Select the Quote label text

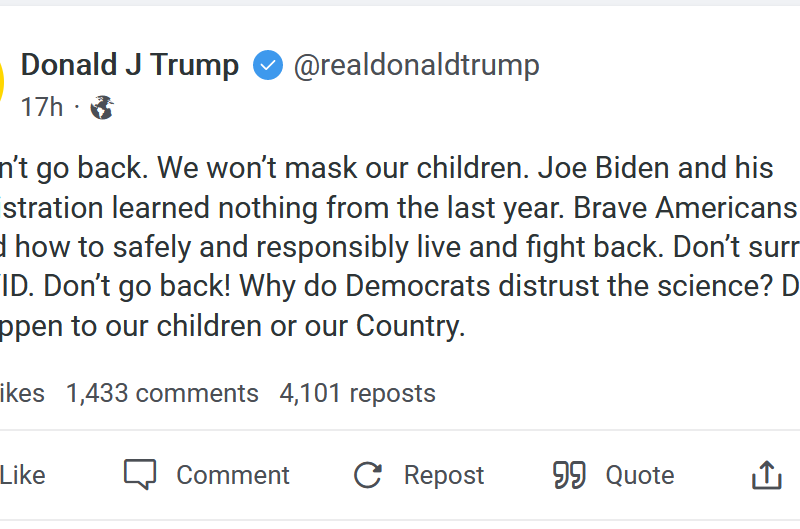click(x=640, y=475)
